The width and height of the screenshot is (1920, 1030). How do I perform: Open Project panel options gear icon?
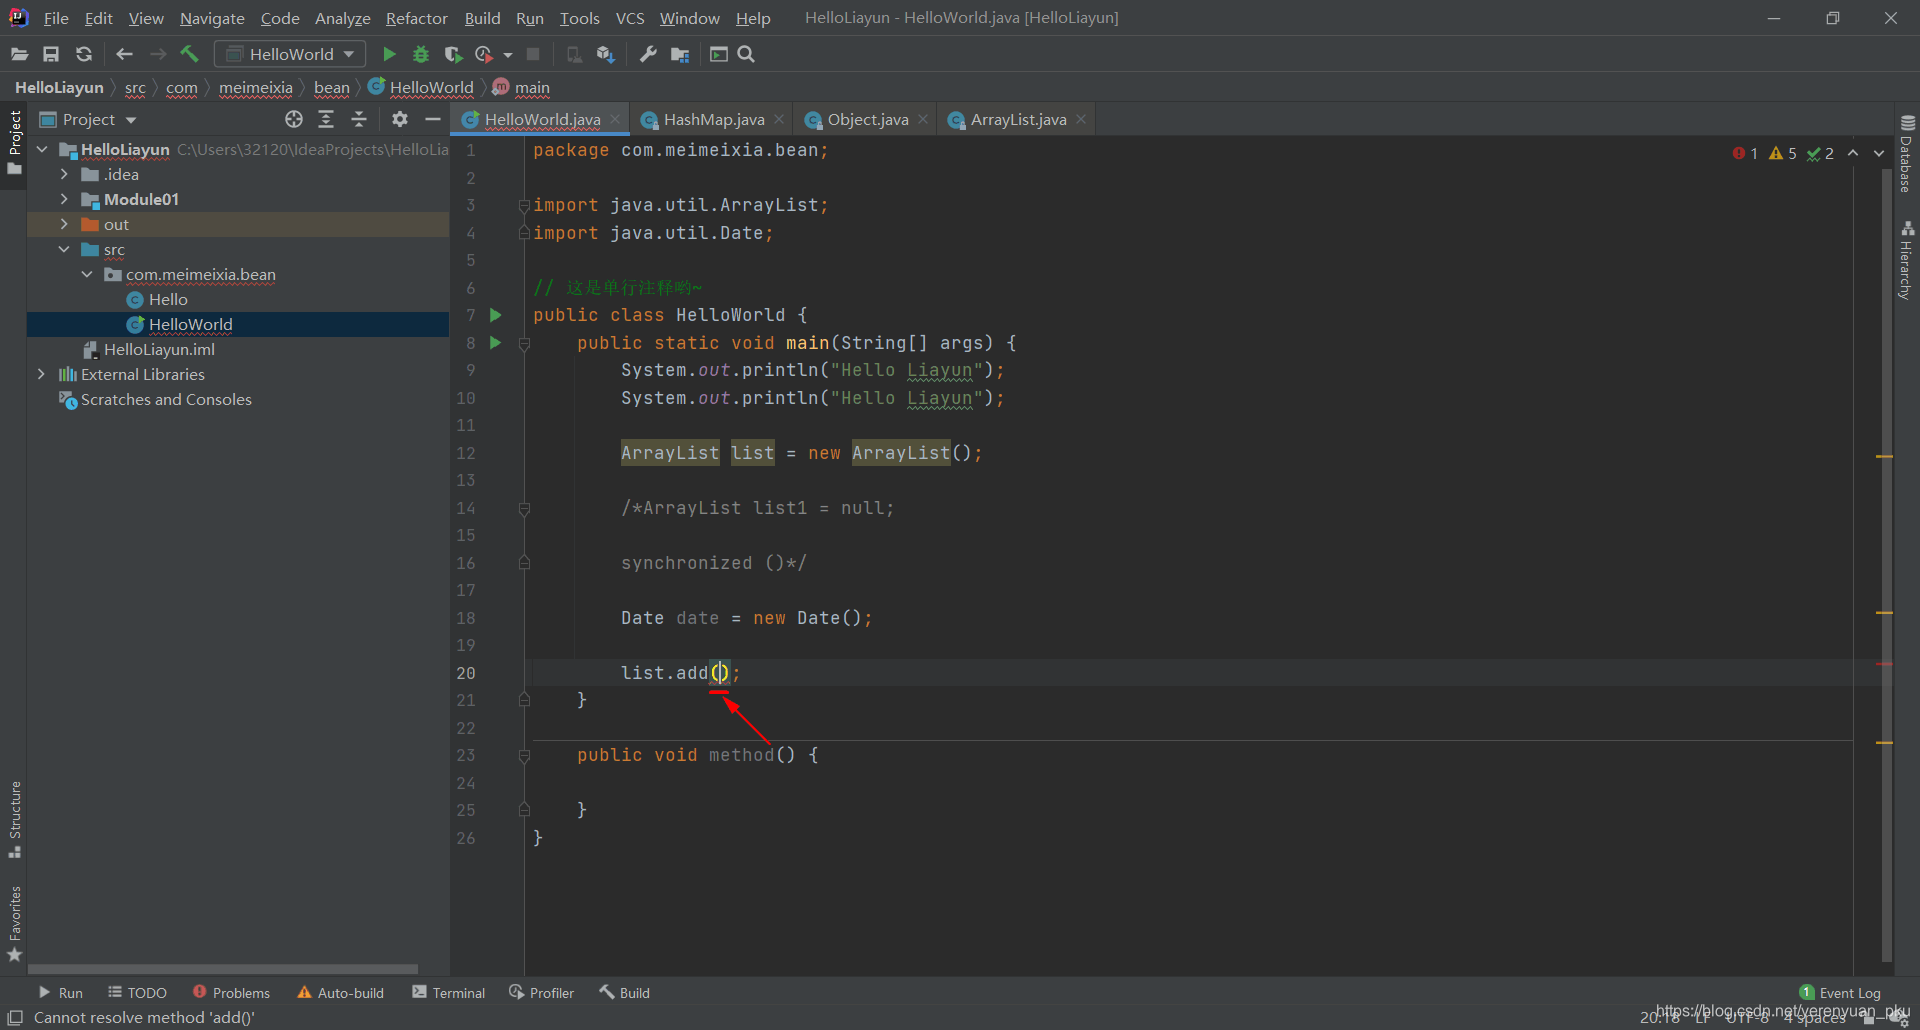point(400,119)
